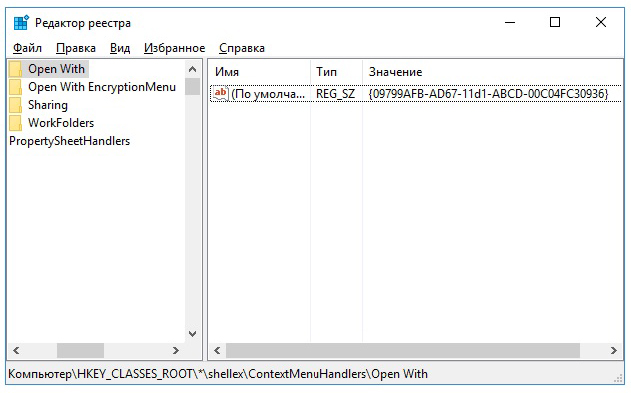This screenshot has width=631, height=393.
Task: Select the WorkFolders key in tree
Action: point(61,123)
